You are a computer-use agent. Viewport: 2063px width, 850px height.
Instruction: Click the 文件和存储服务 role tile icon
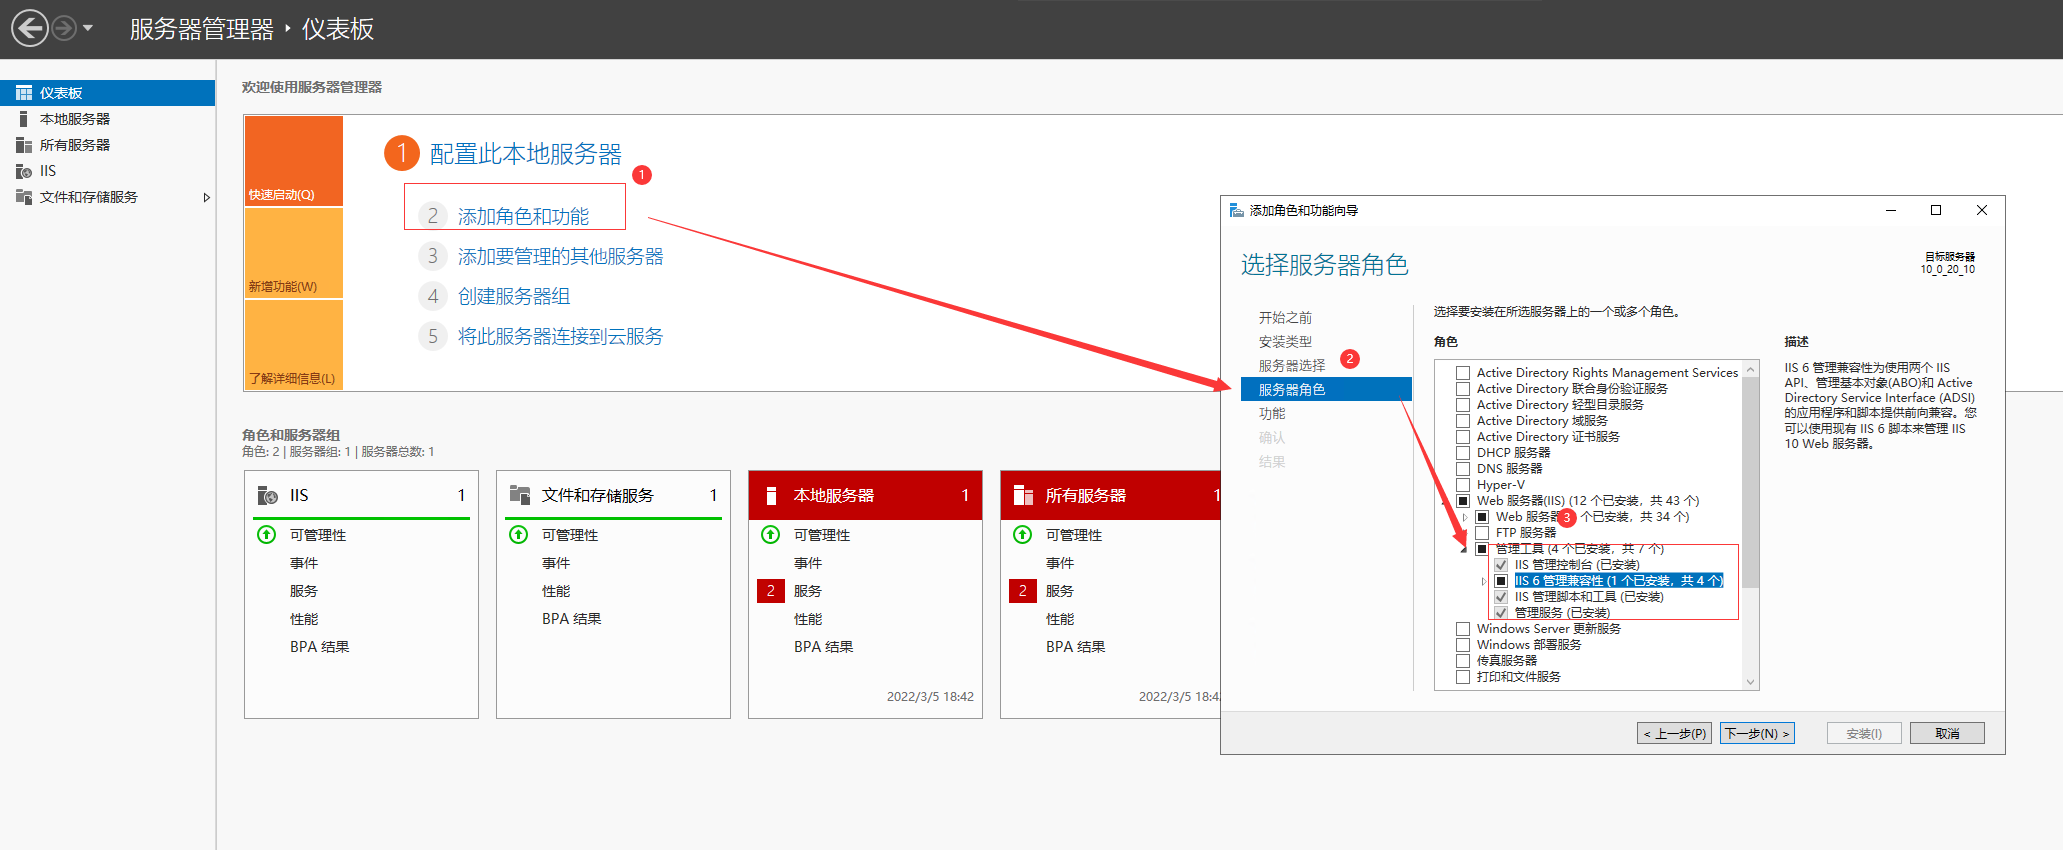(520, 495)
